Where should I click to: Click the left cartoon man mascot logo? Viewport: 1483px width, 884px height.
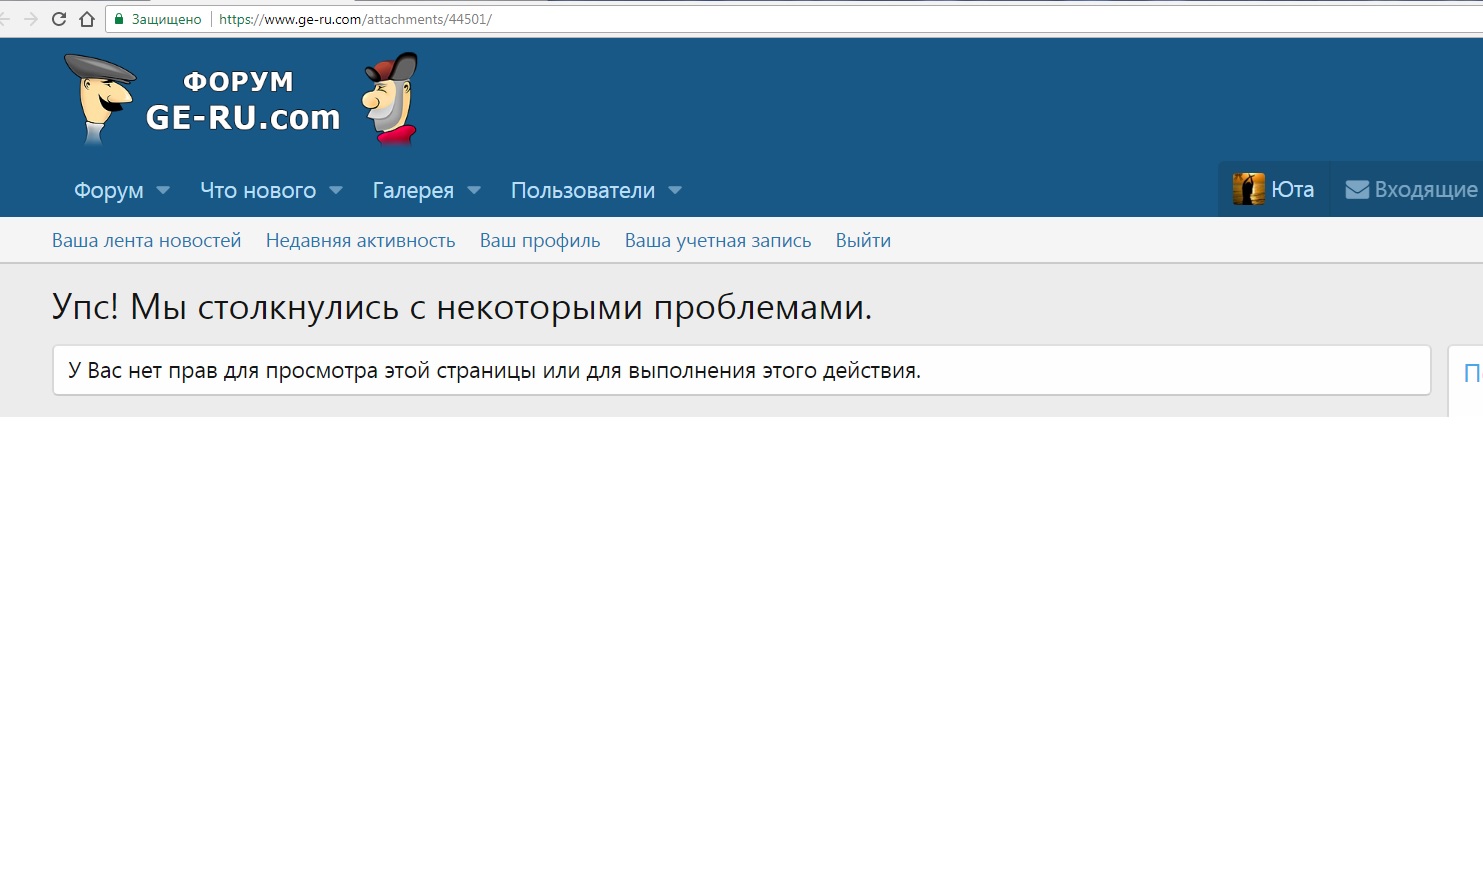100,99
